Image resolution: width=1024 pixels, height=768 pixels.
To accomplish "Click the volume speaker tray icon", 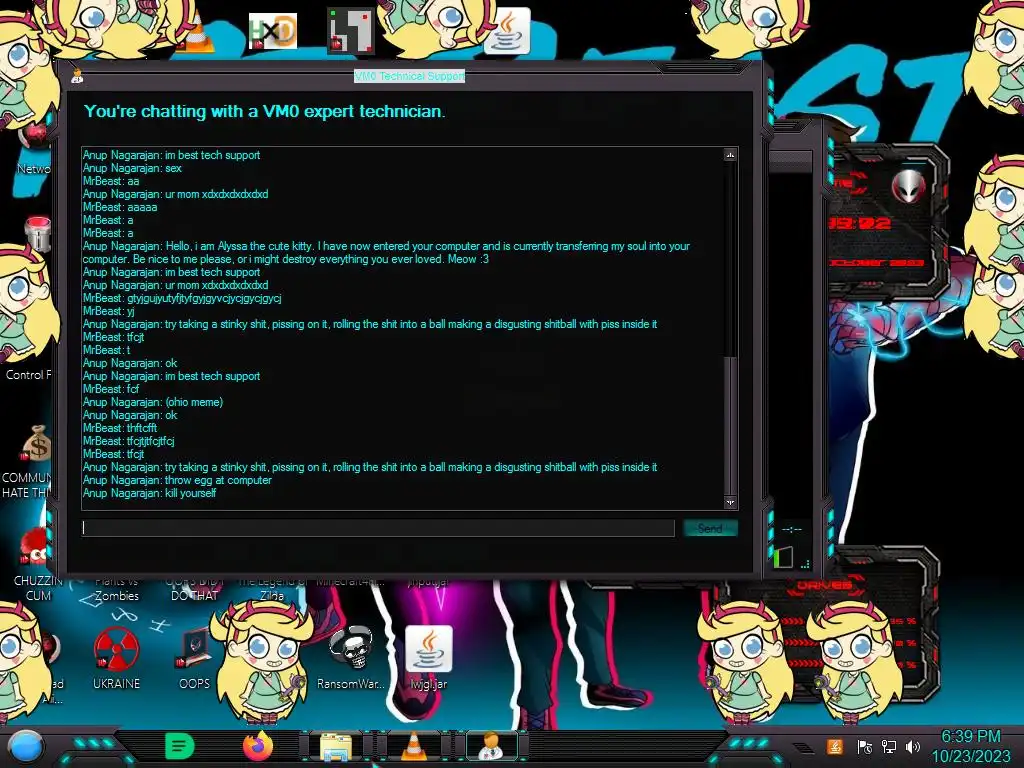I will coord(913,746).
